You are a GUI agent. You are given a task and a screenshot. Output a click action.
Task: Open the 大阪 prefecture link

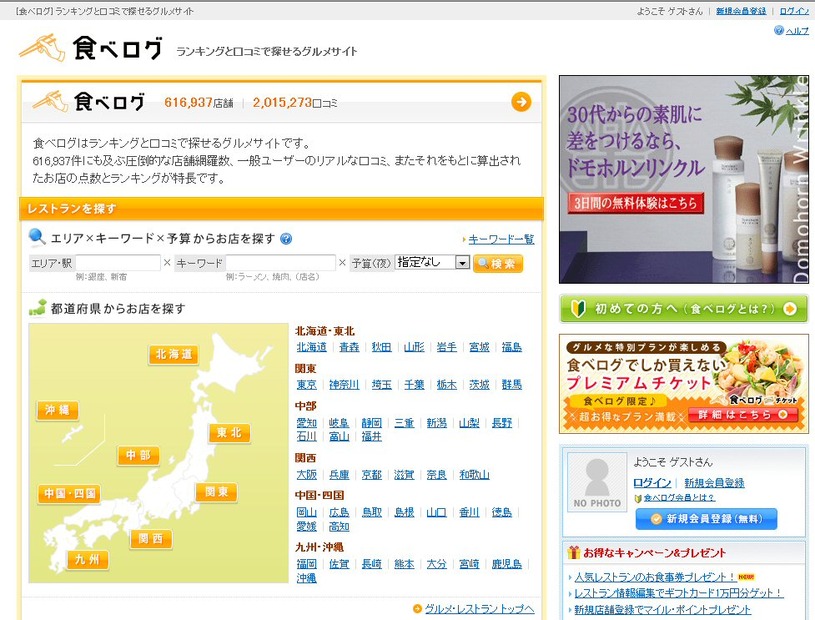pos(307,475)
